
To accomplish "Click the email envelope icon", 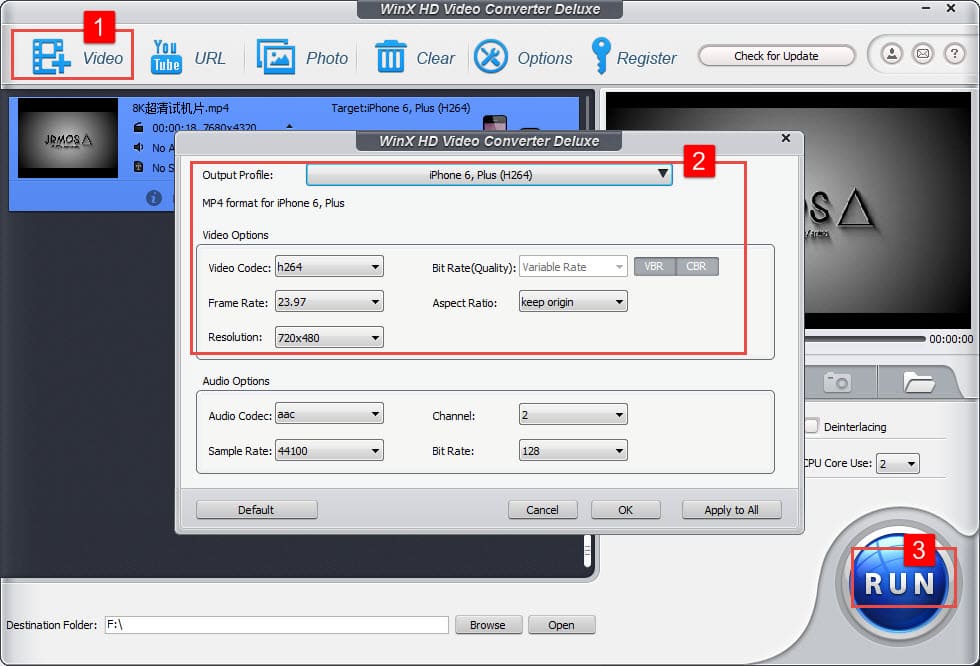I will [x=923, y=55].
